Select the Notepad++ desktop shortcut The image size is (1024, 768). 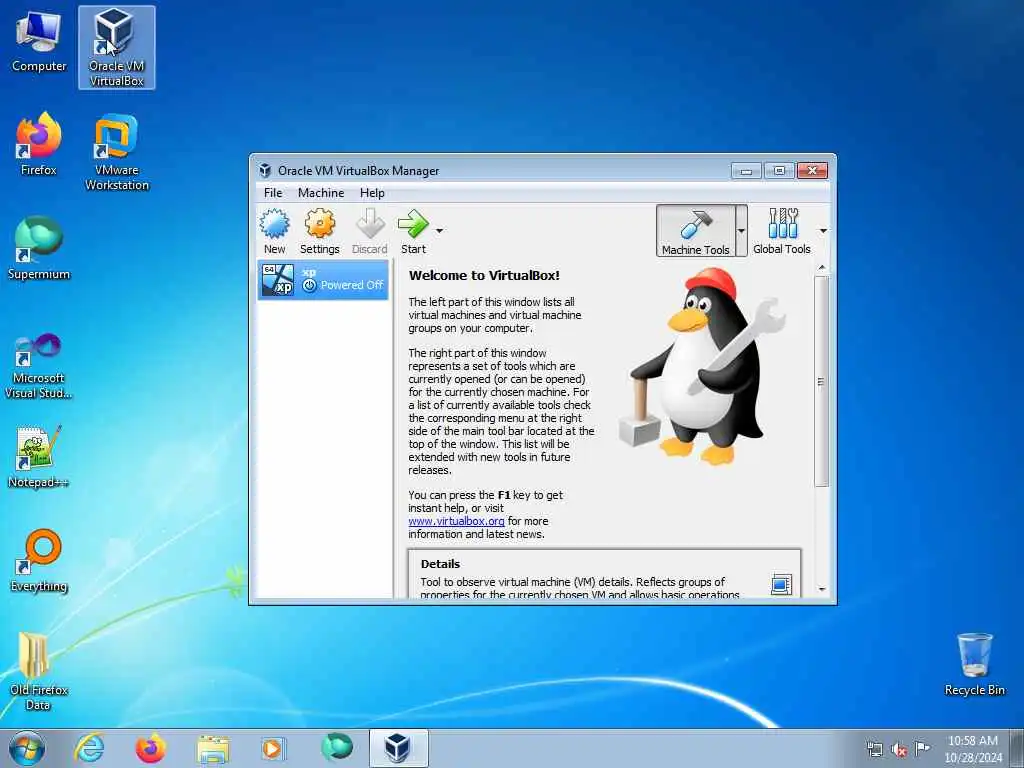click(x=39, y=457)
